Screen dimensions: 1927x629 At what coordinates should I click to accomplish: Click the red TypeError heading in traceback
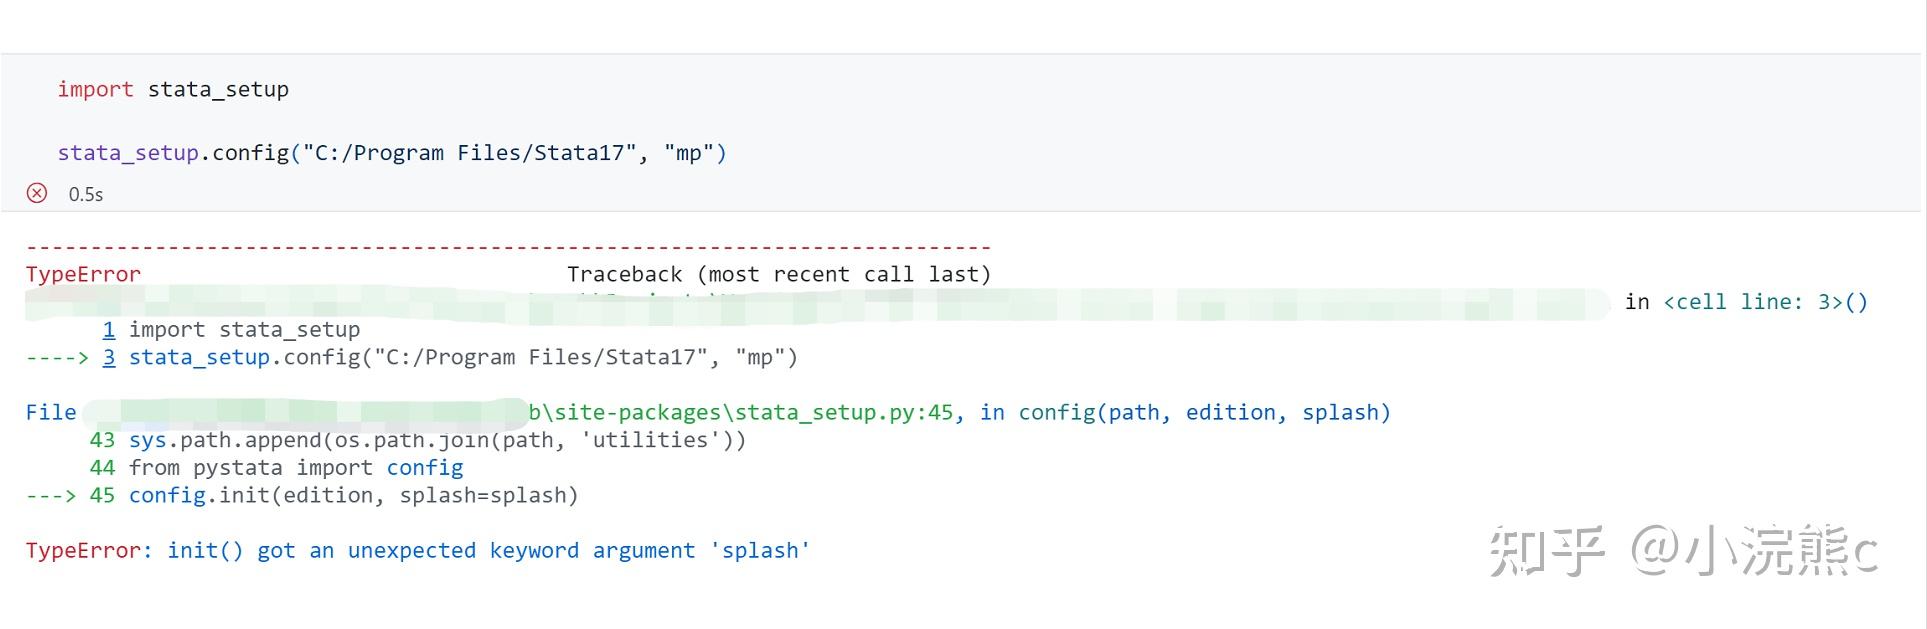click(83, 275)
